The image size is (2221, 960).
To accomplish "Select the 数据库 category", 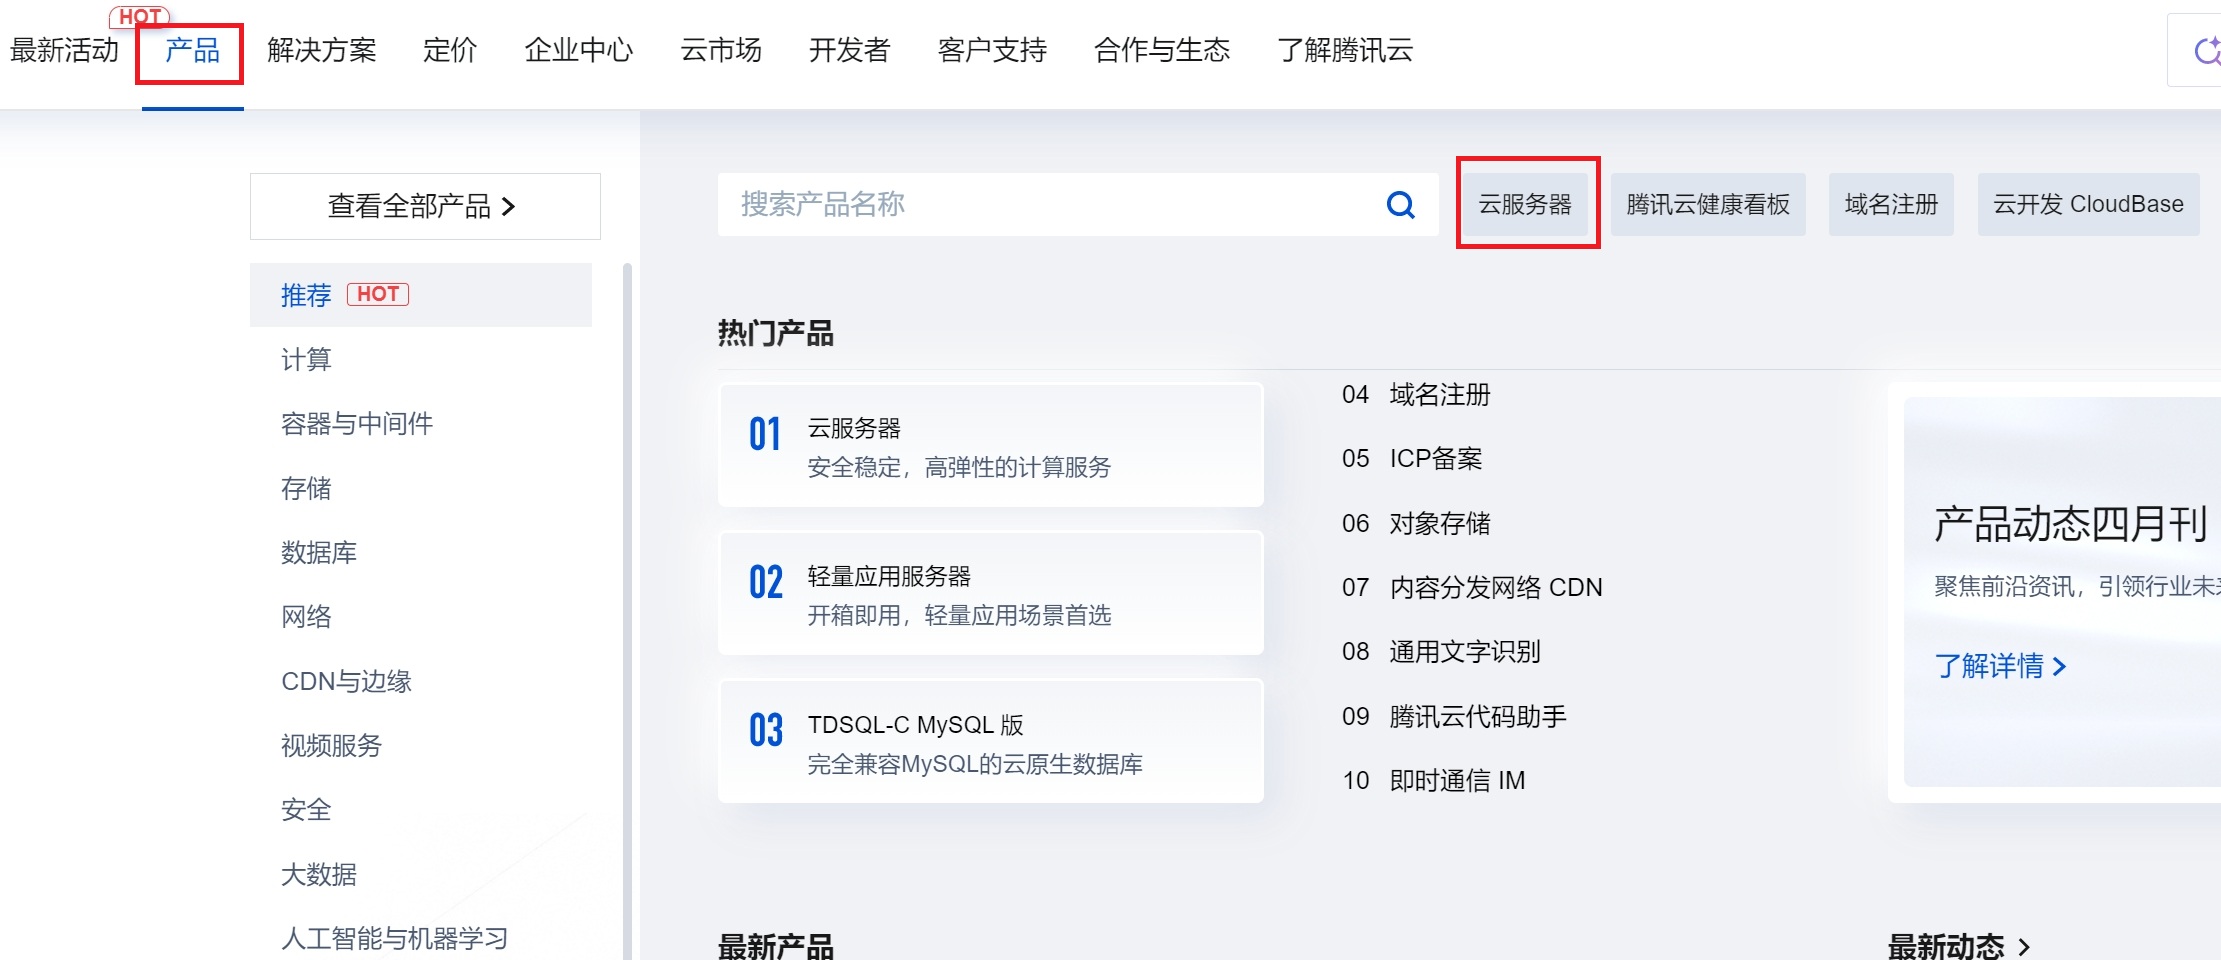I will 319,552.
